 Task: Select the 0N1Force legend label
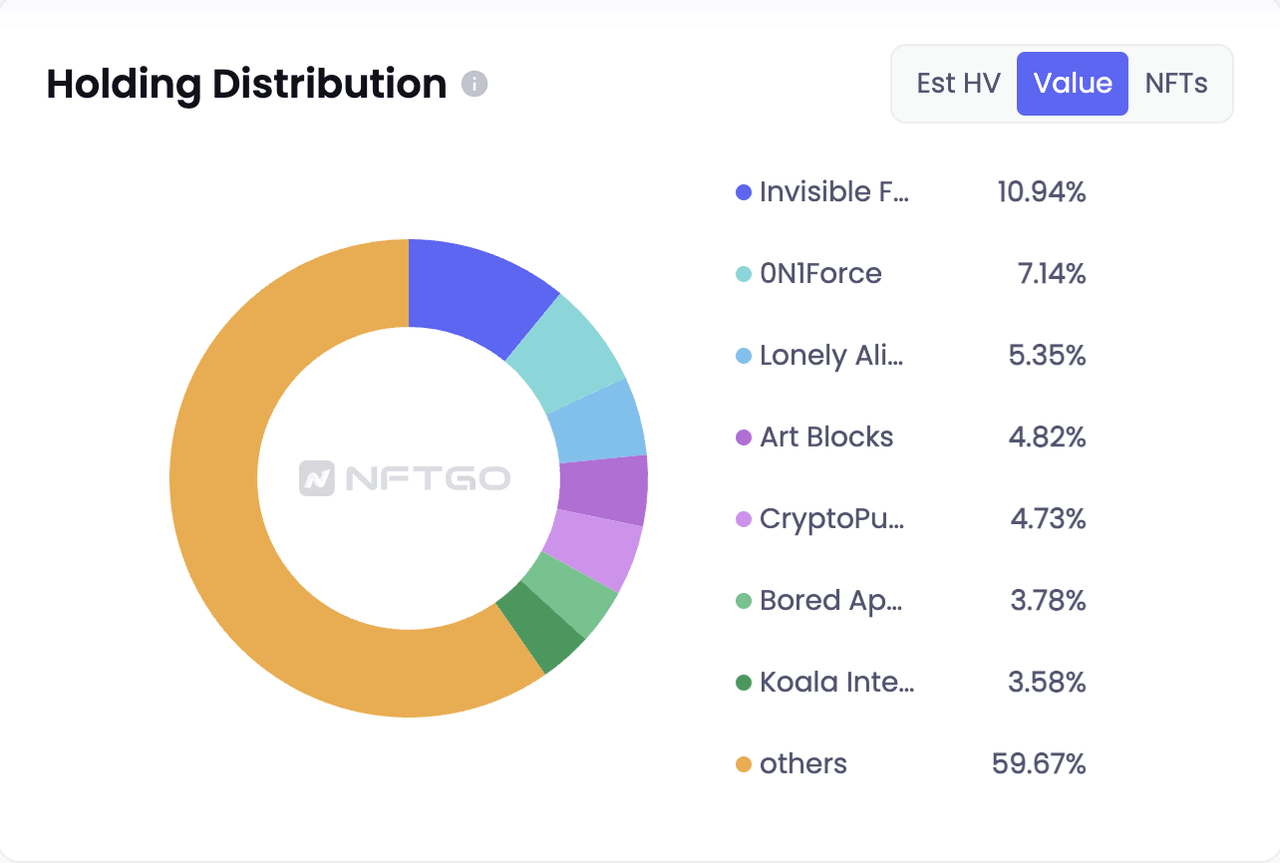pos(821,274)
